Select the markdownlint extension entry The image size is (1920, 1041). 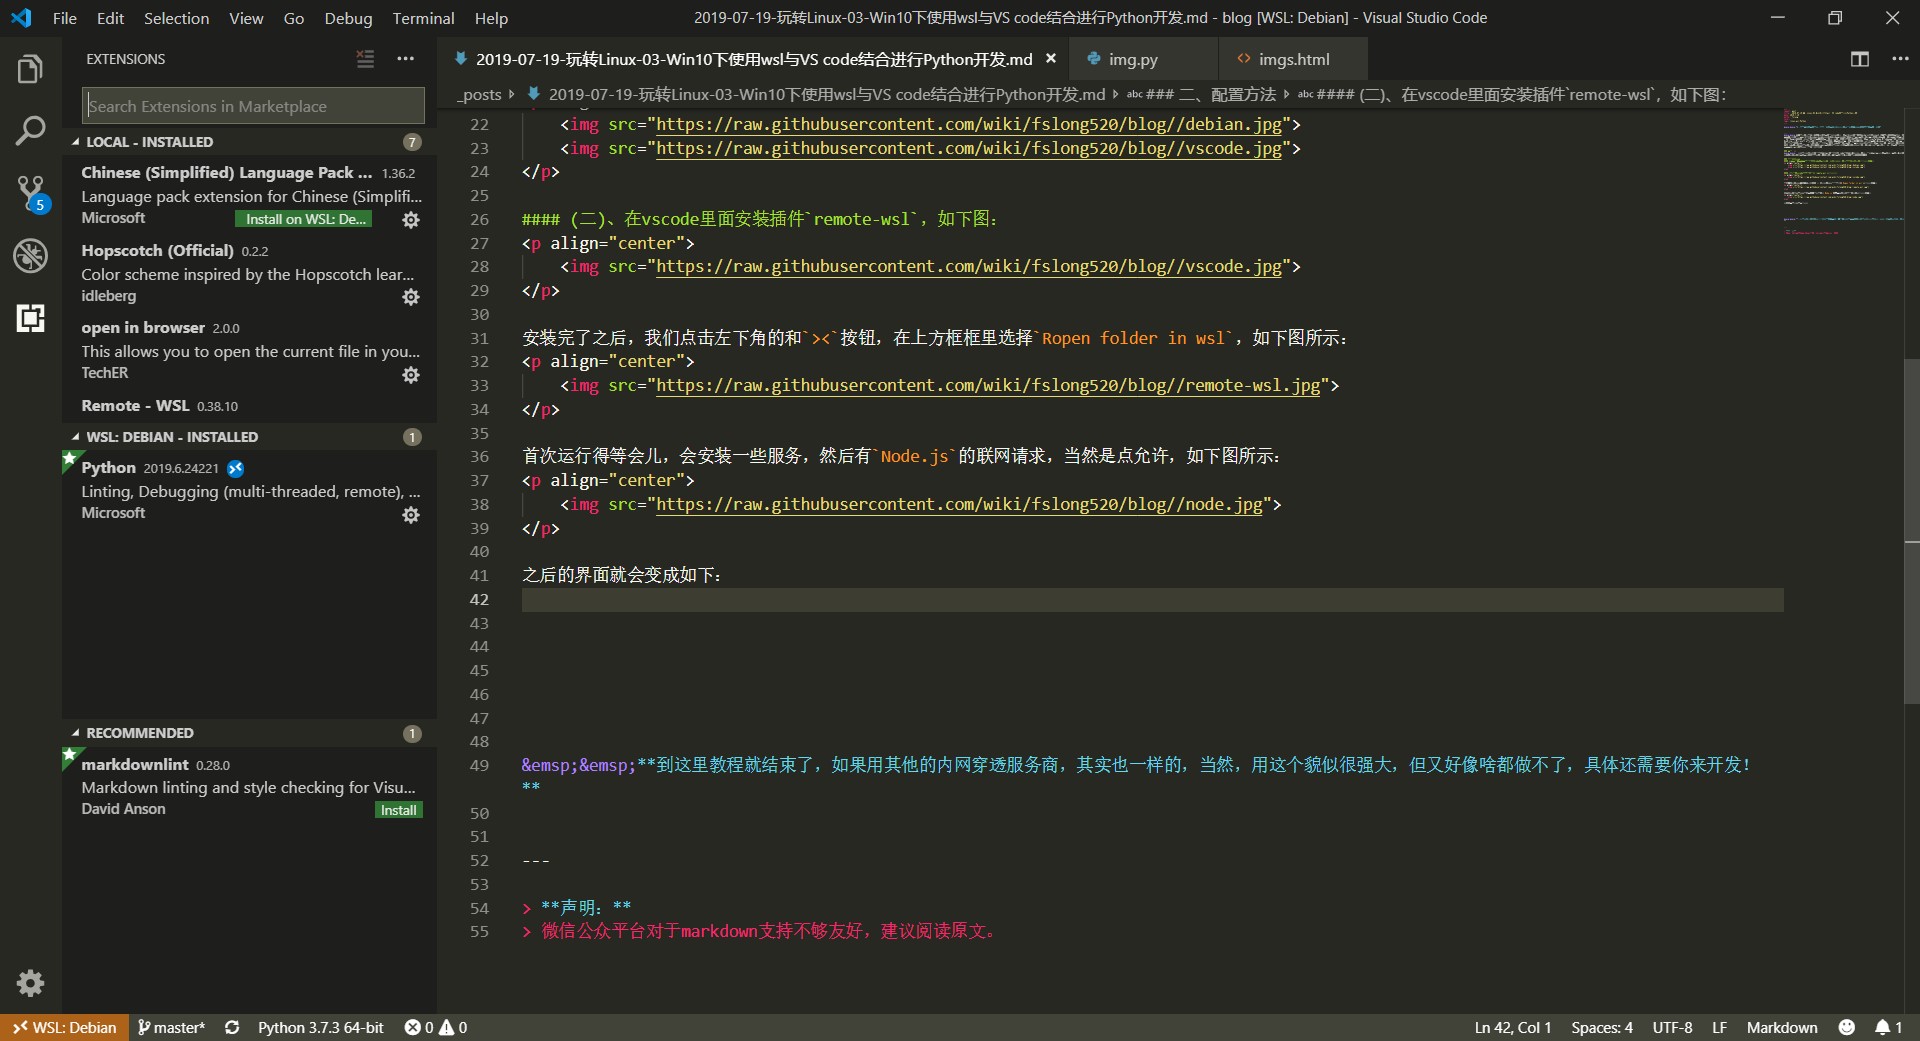249,786
